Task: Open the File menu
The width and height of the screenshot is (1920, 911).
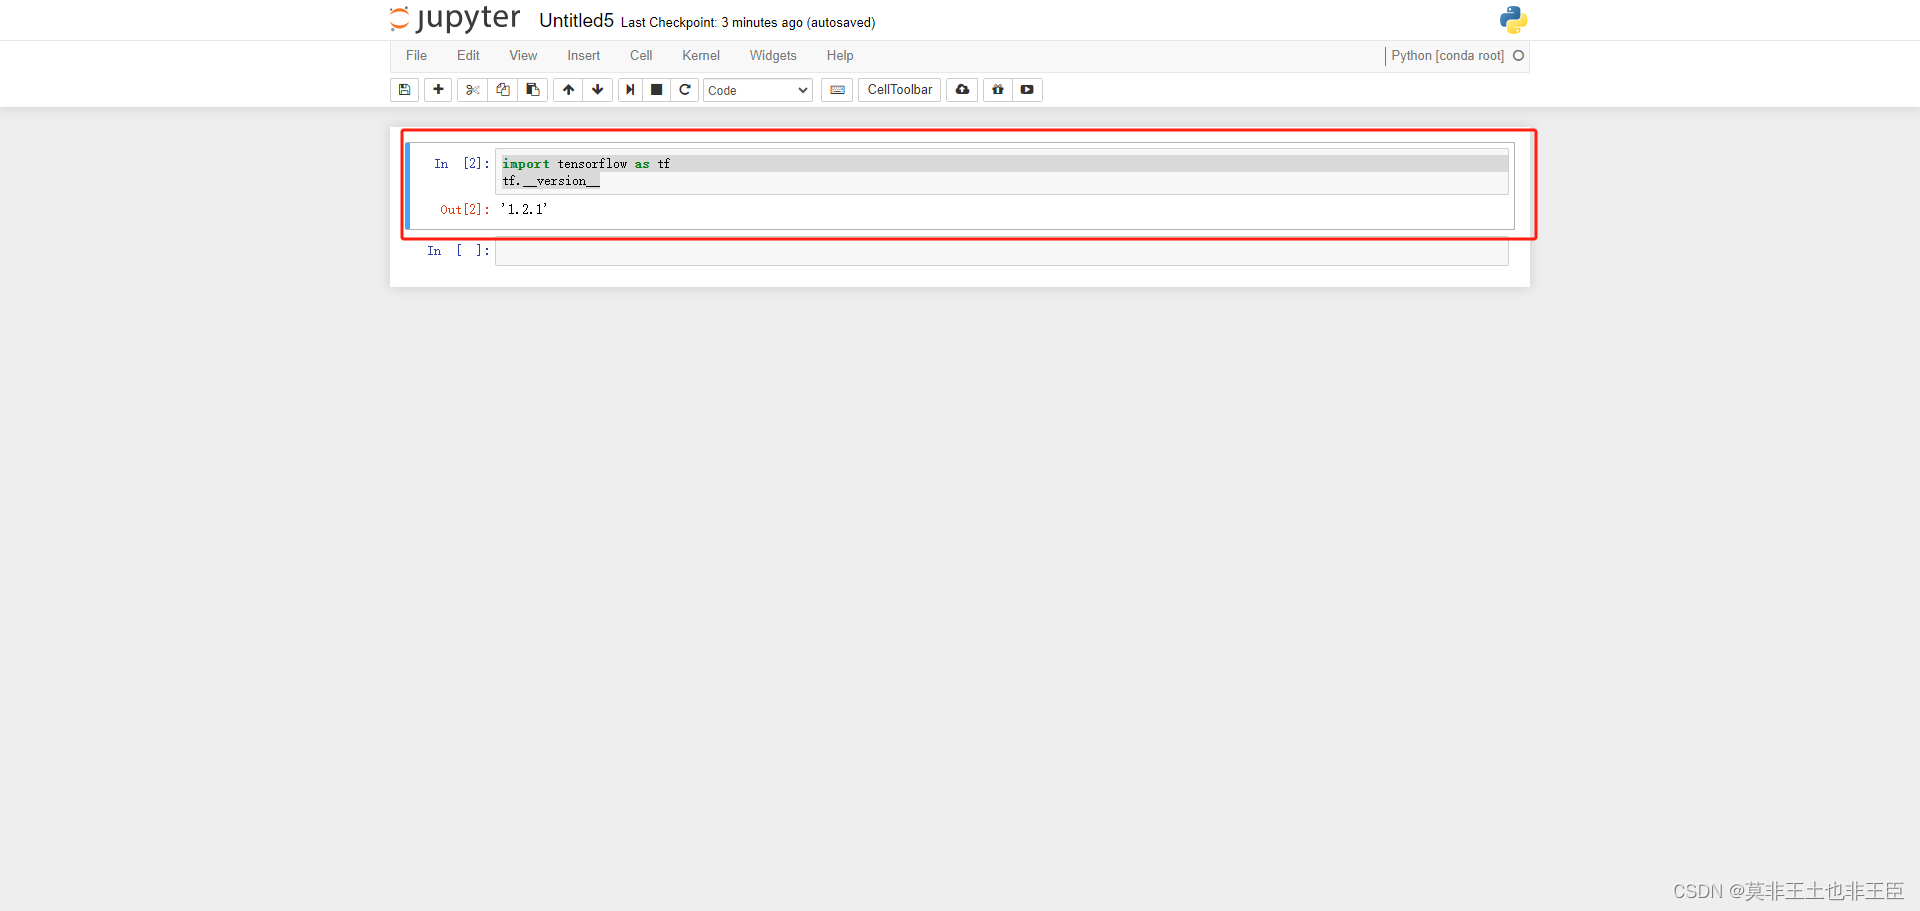Action: pyautogui.click(x=416, y=56)
